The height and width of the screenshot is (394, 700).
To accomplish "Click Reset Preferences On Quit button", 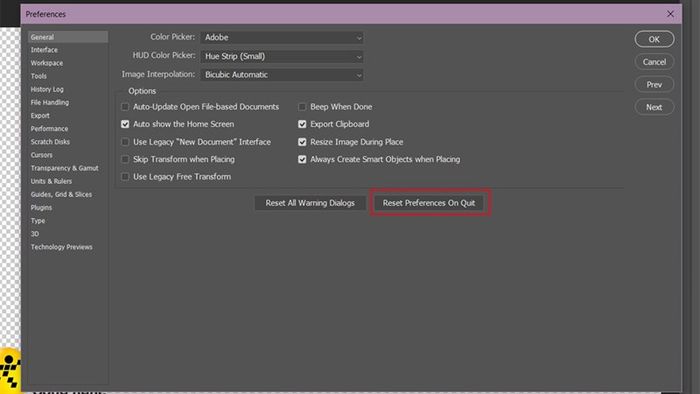I will (429, 203).
